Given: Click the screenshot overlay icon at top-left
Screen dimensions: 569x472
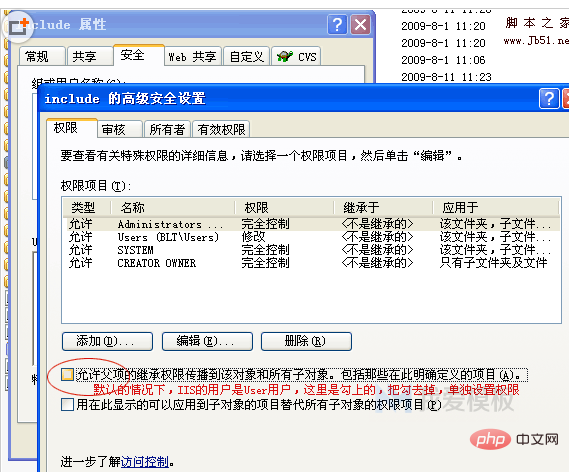Looking at the screenshot, I should click(x=18, y=26).
